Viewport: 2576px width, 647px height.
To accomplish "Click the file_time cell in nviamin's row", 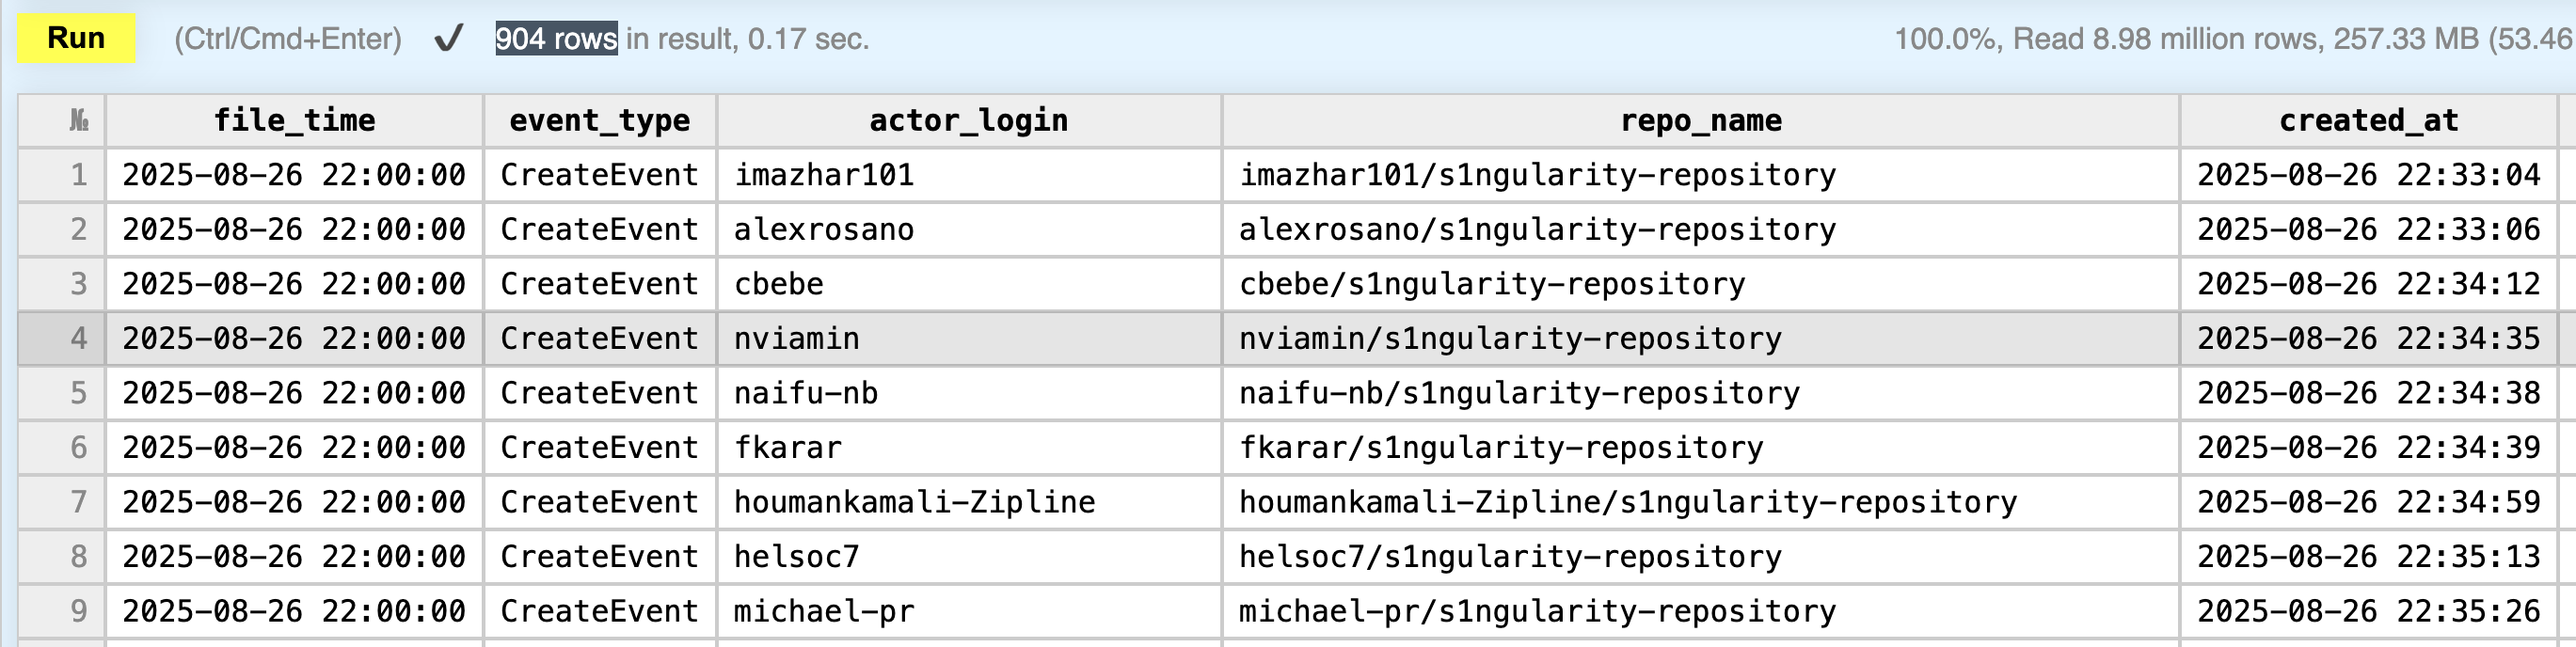I will (x=295, y=339).
